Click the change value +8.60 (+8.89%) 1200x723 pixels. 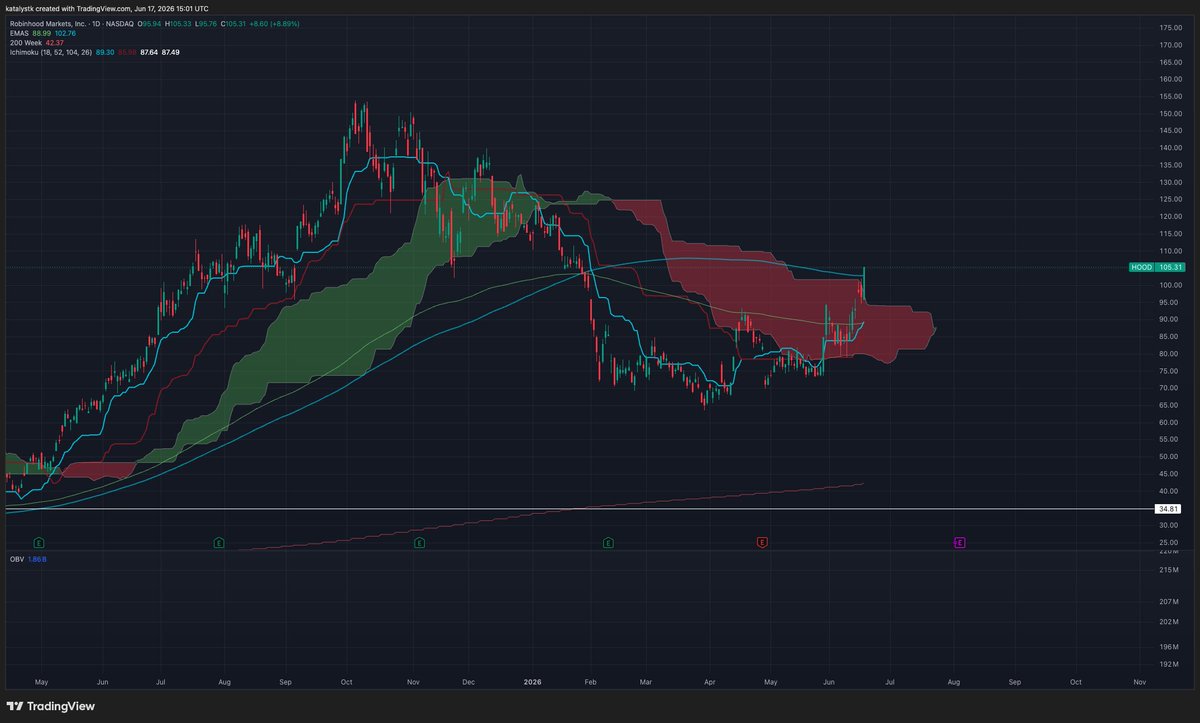(x=273, y=24)
